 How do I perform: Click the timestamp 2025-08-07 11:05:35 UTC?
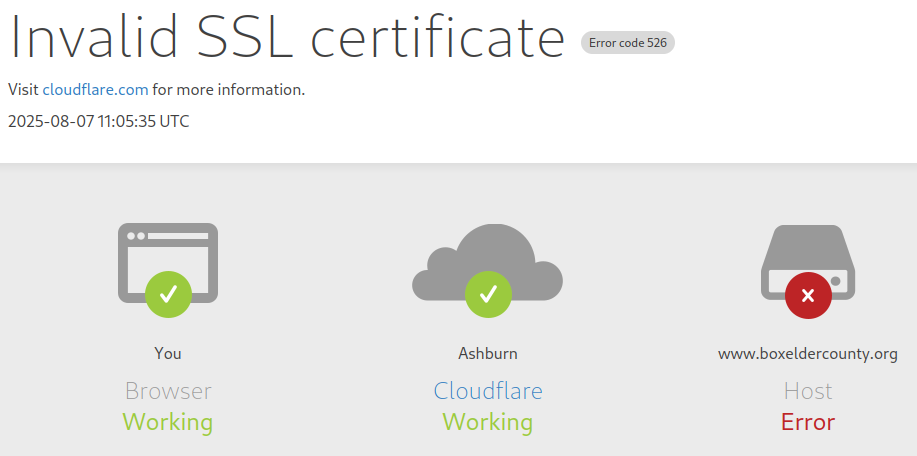99,122
